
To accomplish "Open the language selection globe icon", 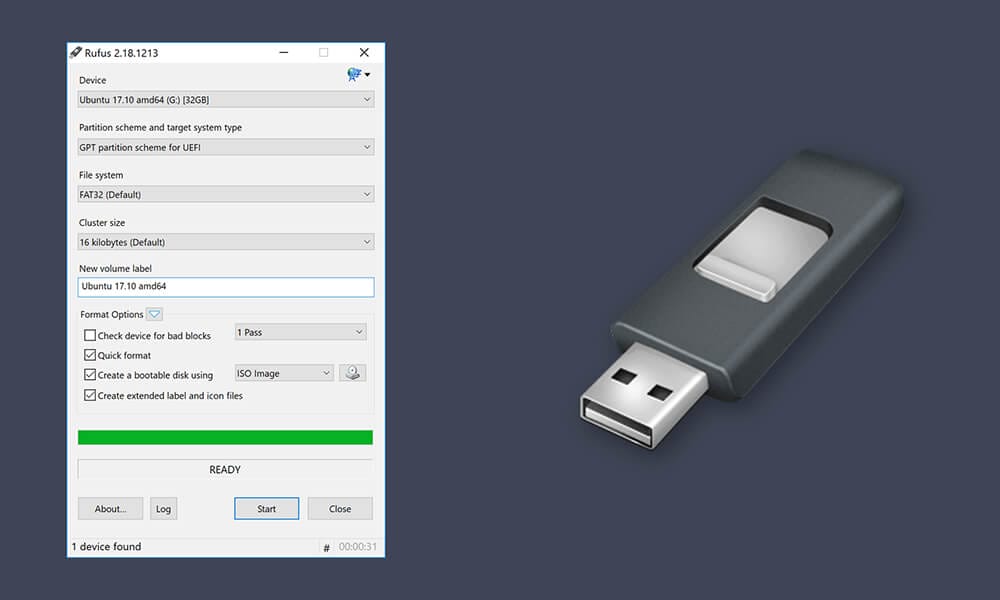I will 352,74.
